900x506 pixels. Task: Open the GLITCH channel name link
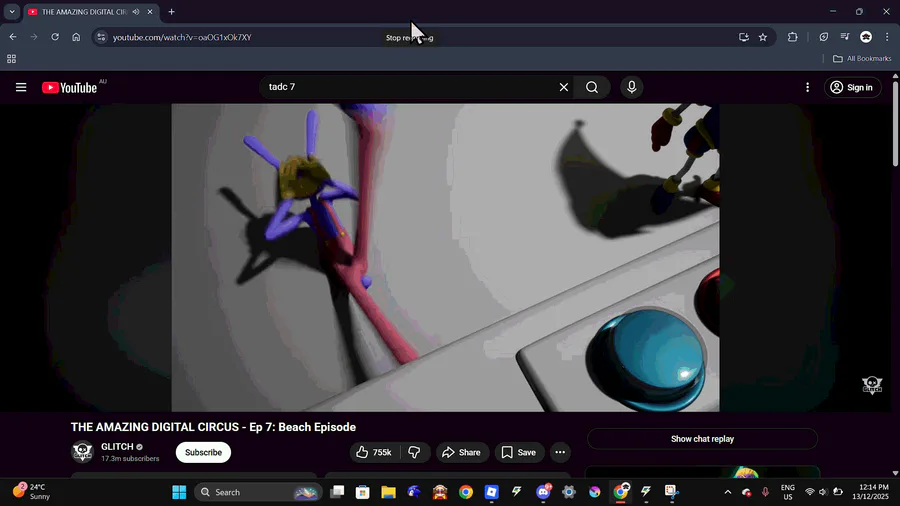point(117,446)
